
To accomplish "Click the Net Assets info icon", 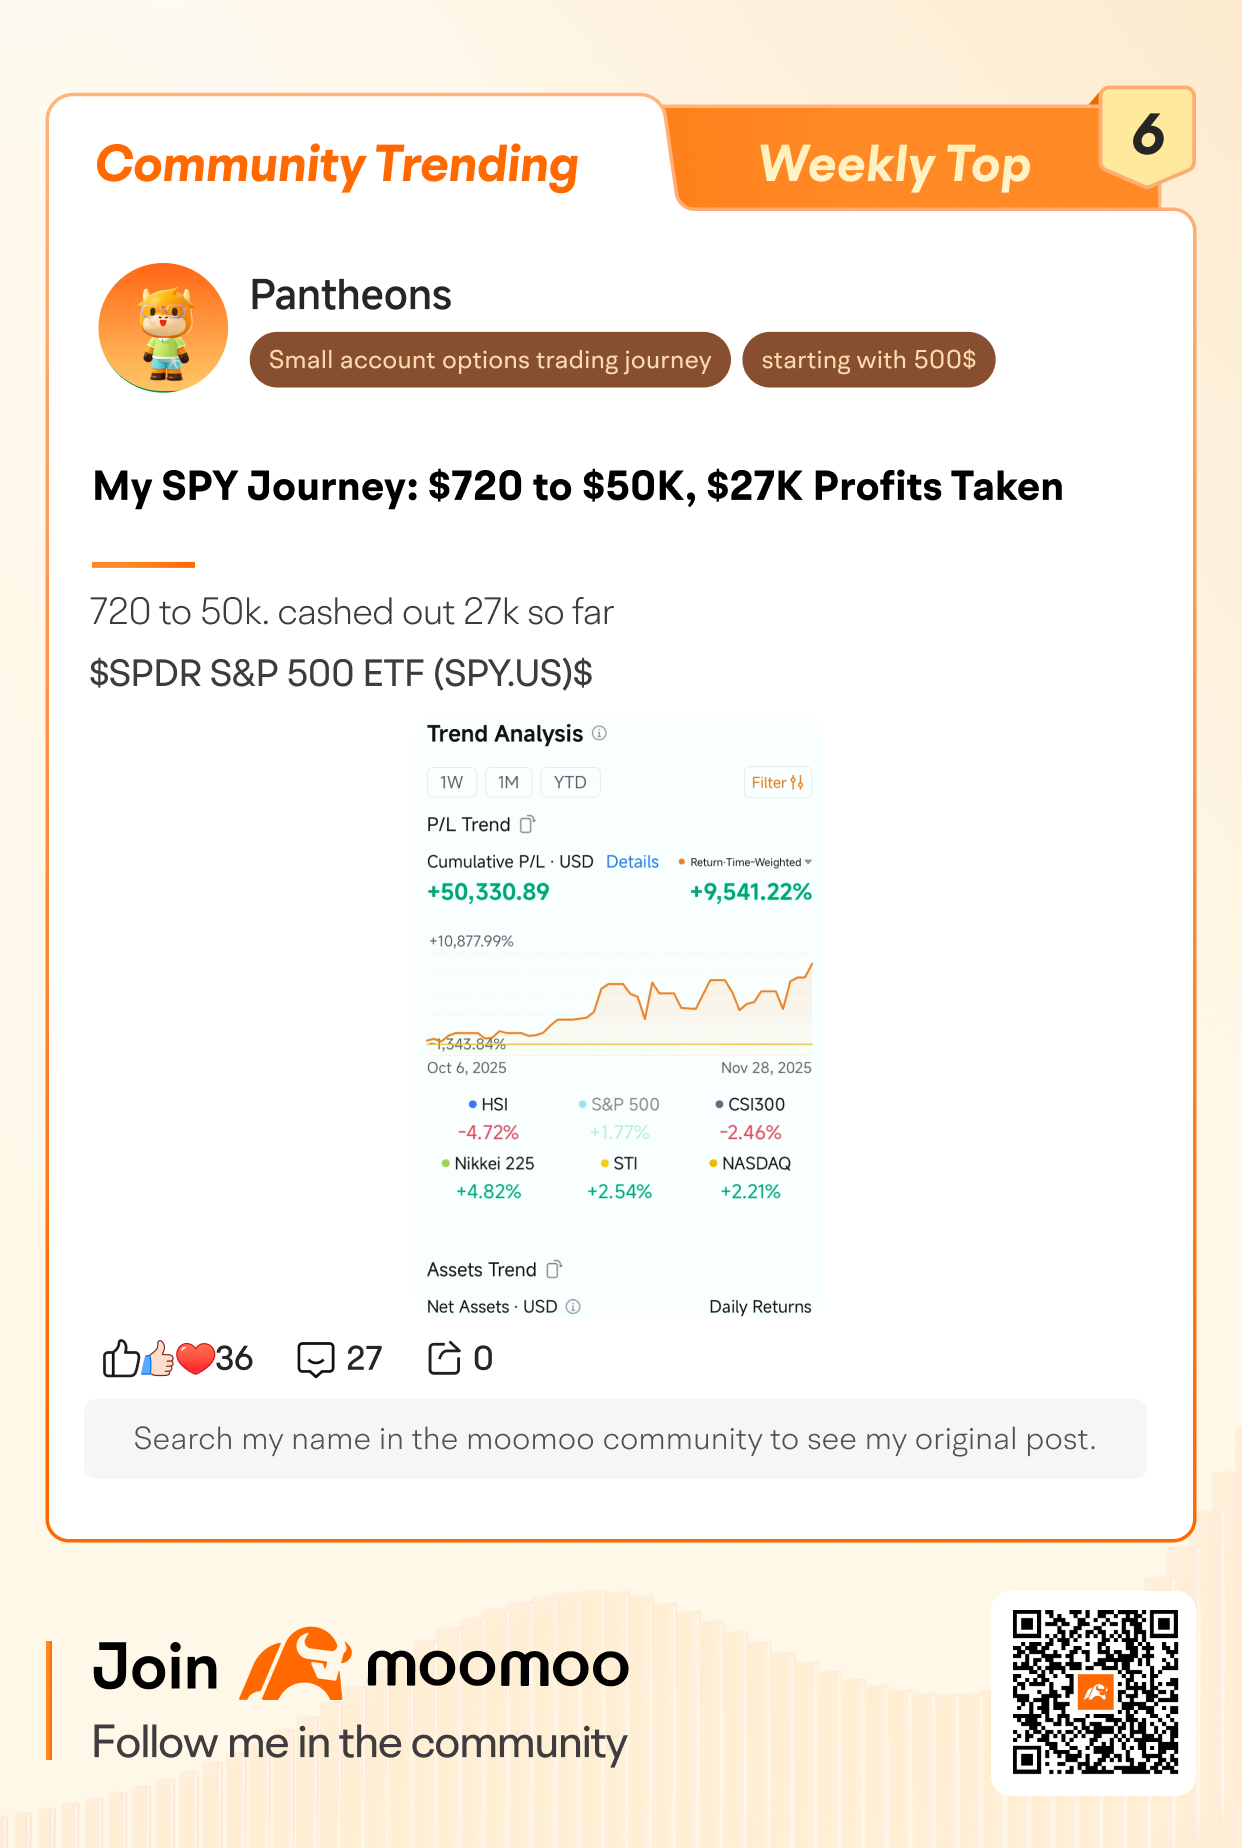I will pyautogui.click(x=573, y=1306).
